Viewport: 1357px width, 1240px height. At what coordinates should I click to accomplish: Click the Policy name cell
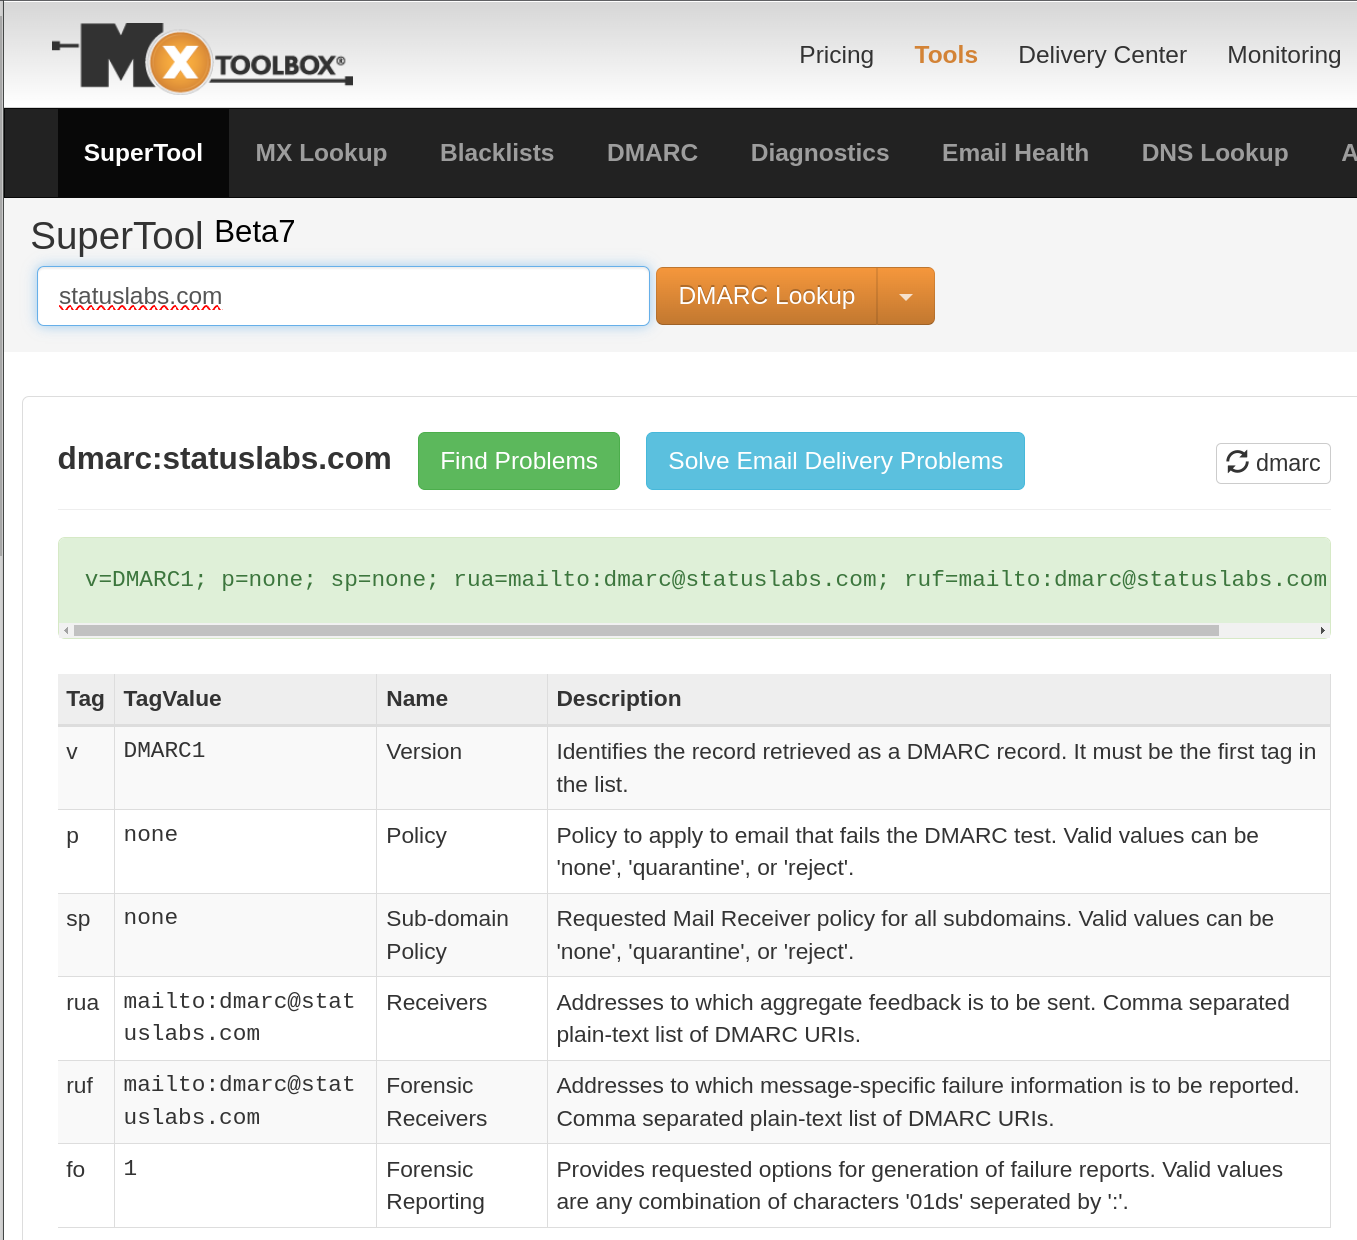pos(461,852)
